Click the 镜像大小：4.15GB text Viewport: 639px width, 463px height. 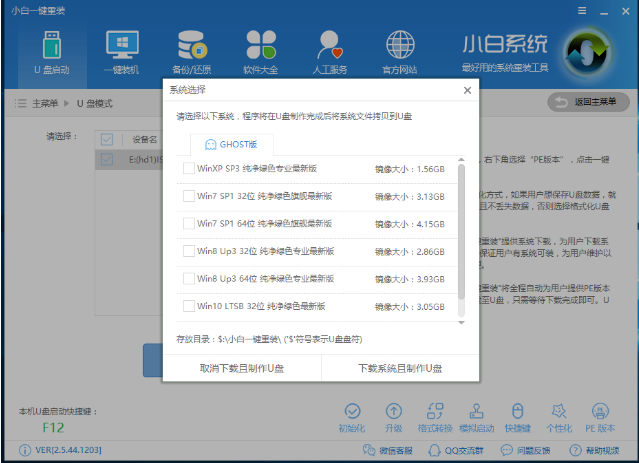[410, 224]
